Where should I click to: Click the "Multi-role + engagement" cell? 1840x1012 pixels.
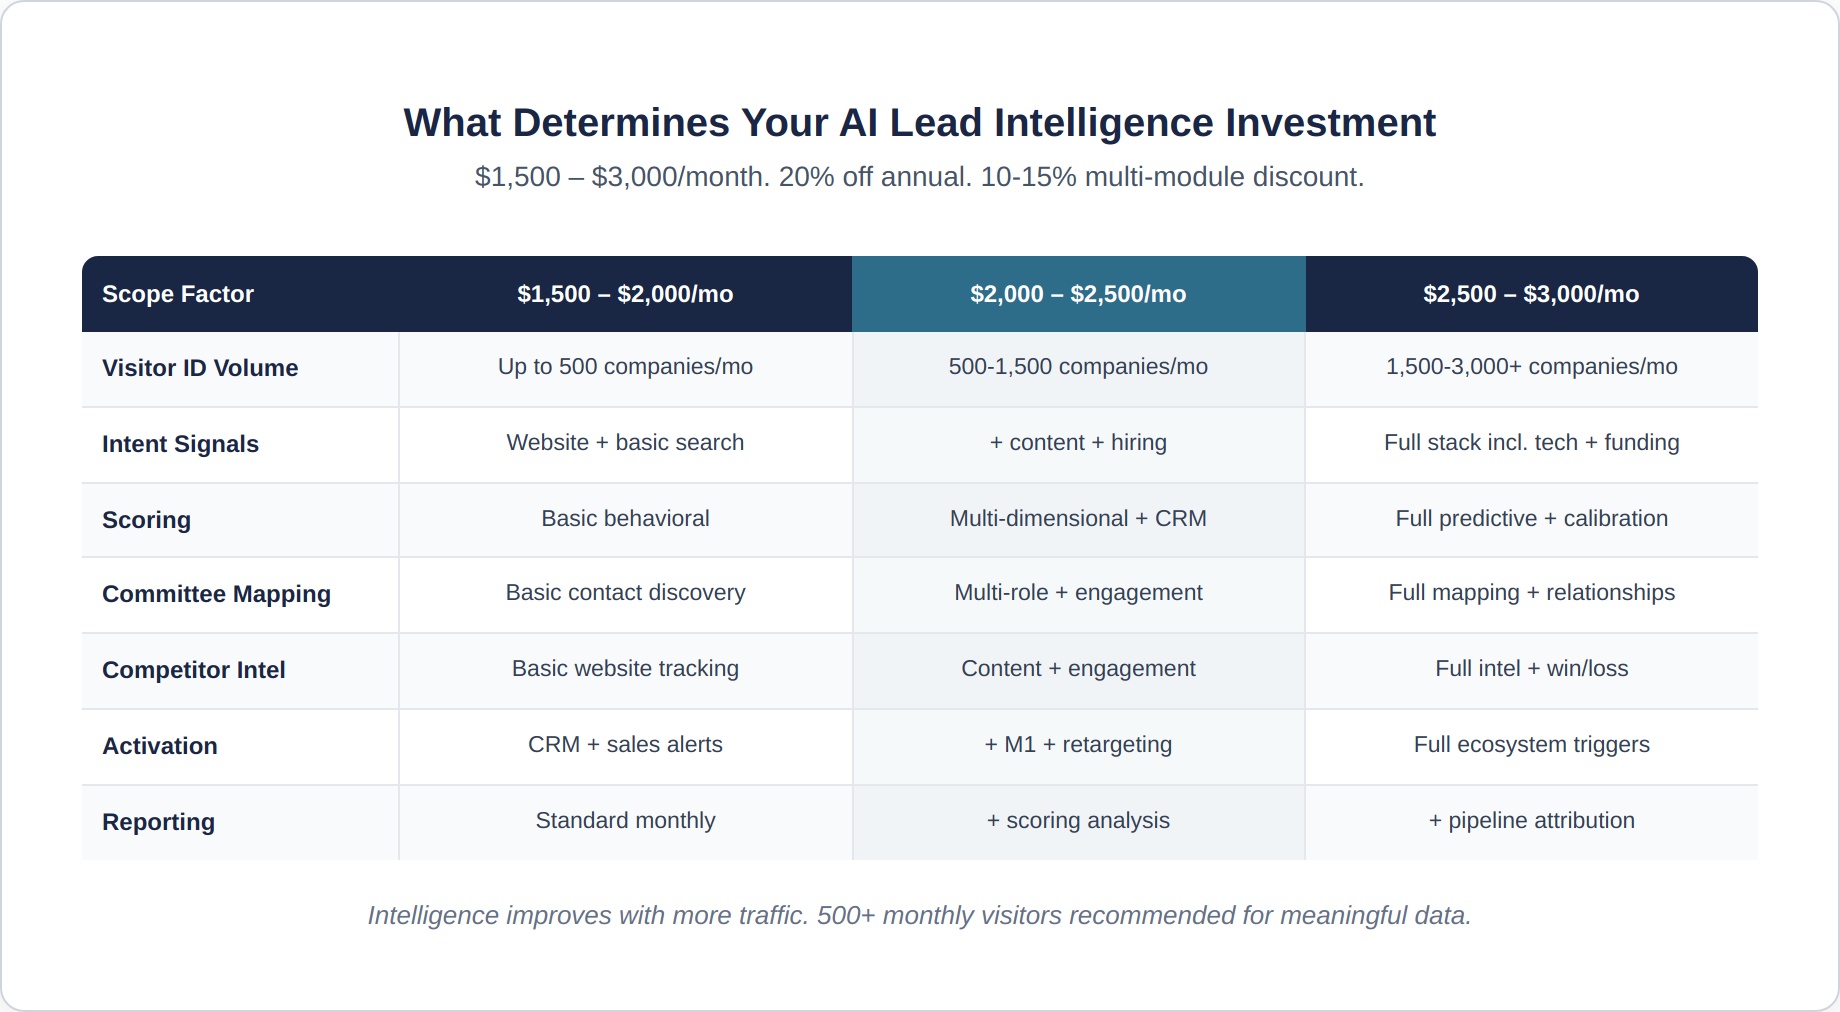click(1078, 593)
